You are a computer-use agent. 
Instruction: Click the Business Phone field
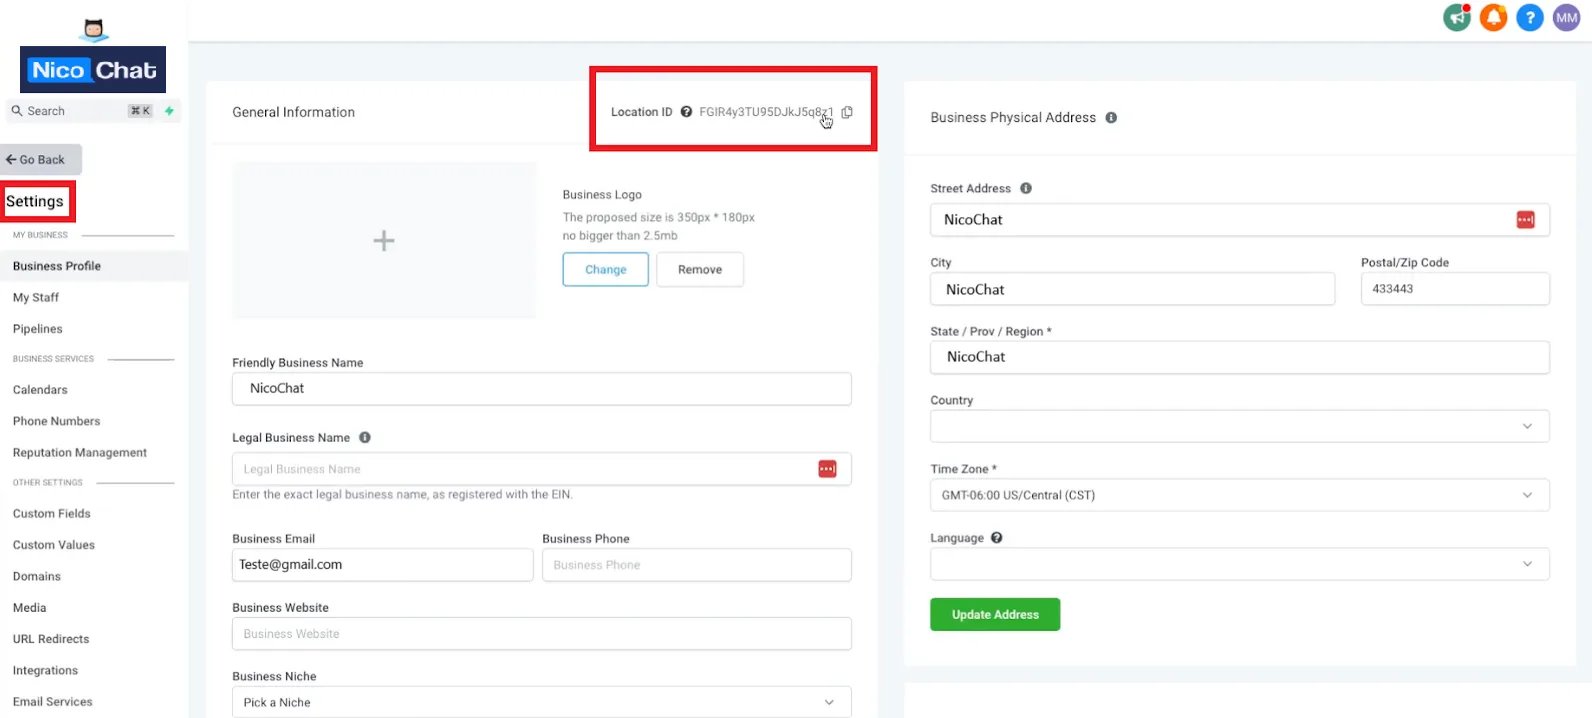[697, 565]
